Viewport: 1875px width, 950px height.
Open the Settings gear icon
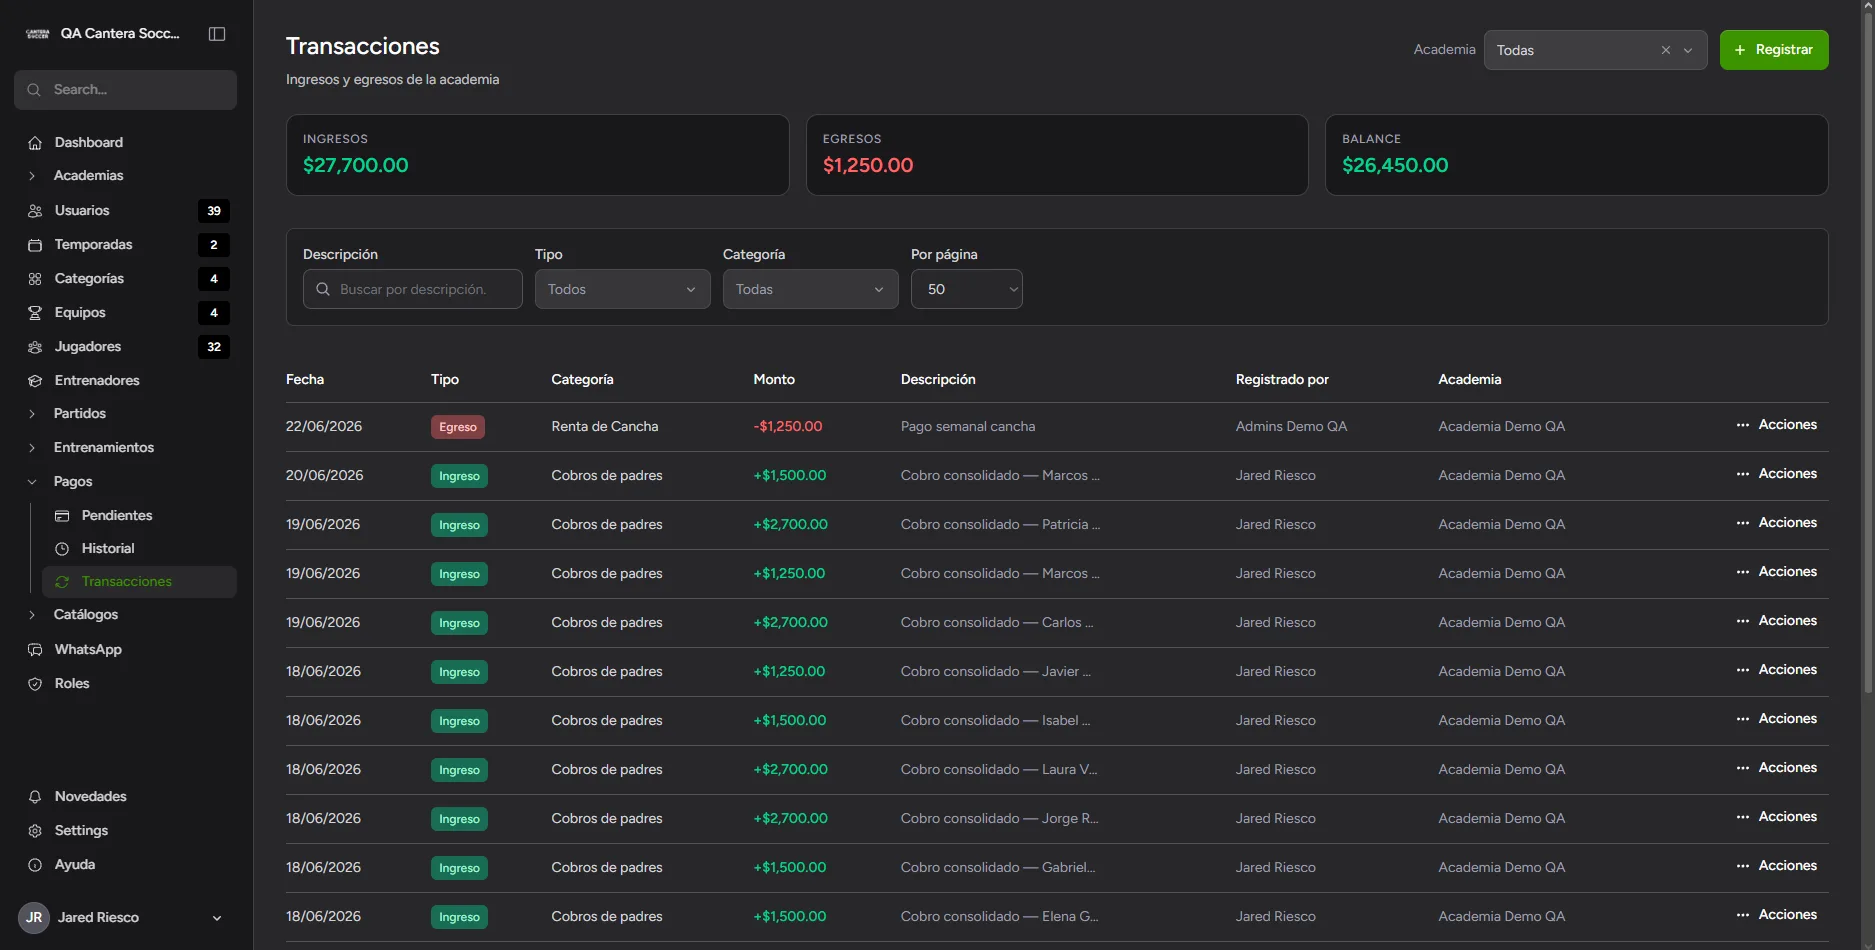click(x=35, y=831)
